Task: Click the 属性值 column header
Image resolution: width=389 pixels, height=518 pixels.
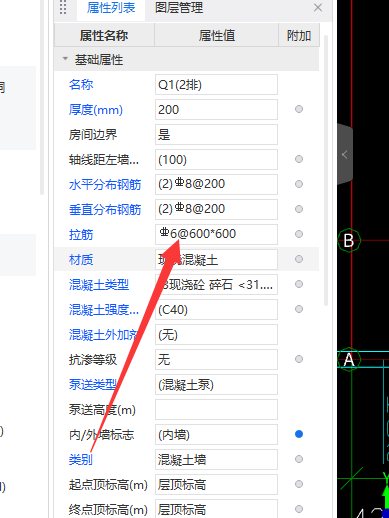Action: pyautogui.click(x=217, y=35)
